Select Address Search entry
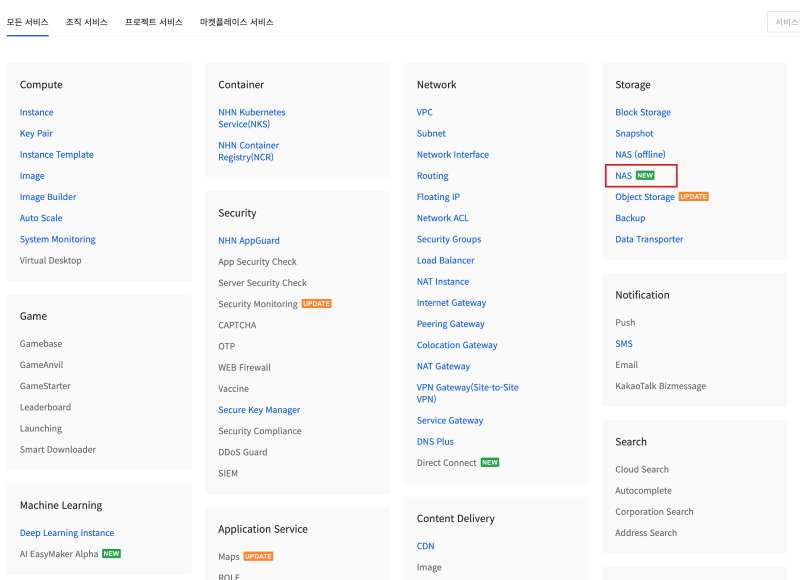The height and width of the screenshot is (580, 800). (646, 533)
